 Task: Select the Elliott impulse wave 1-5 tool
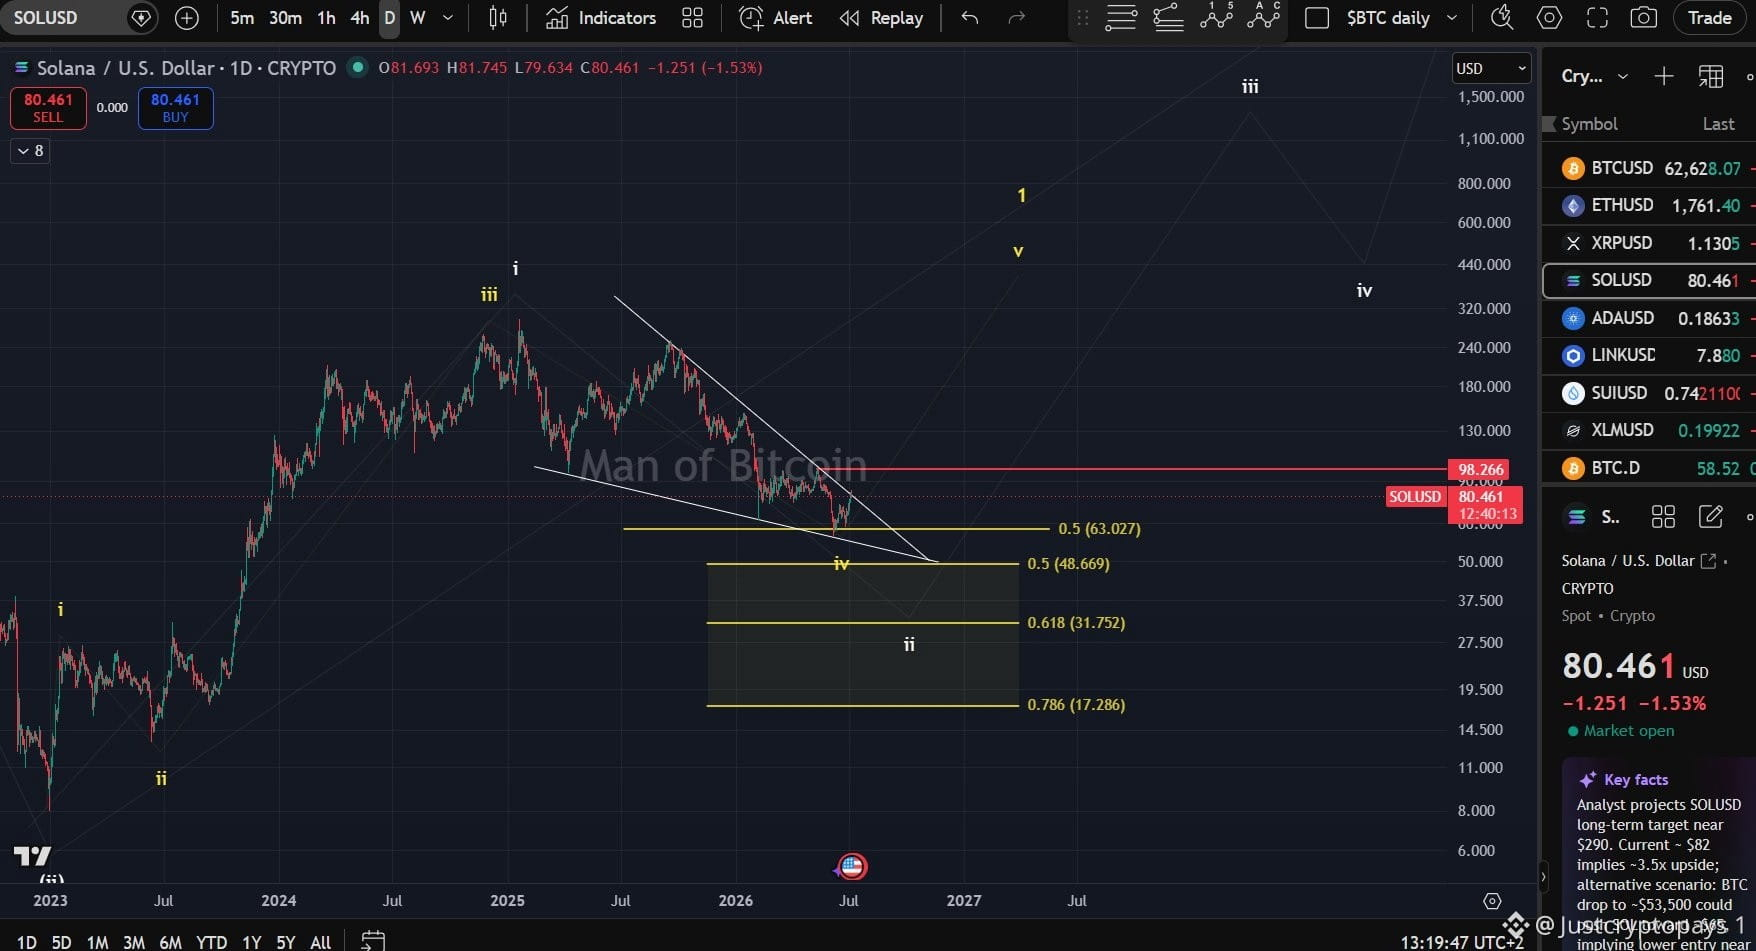pos(1216,16)
